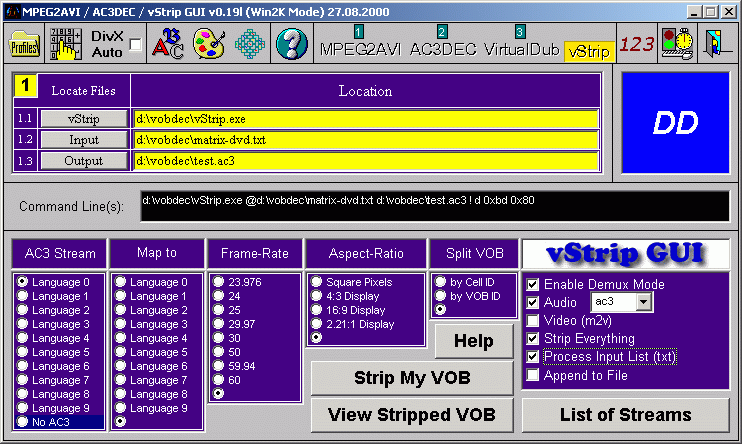Click the red 123 icon
The height and width of the screenshot is (444, 742).
pyautogui.click(x=636, y=44)
